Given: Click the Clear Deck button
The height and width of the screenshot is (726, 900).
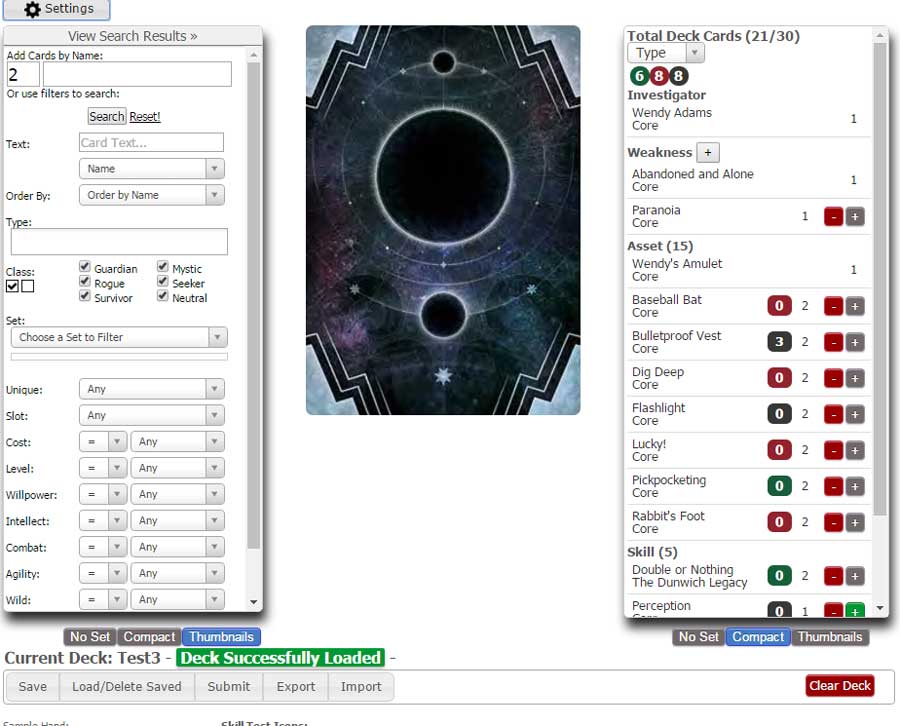Looking at the screenshot, I should (840, 686).
